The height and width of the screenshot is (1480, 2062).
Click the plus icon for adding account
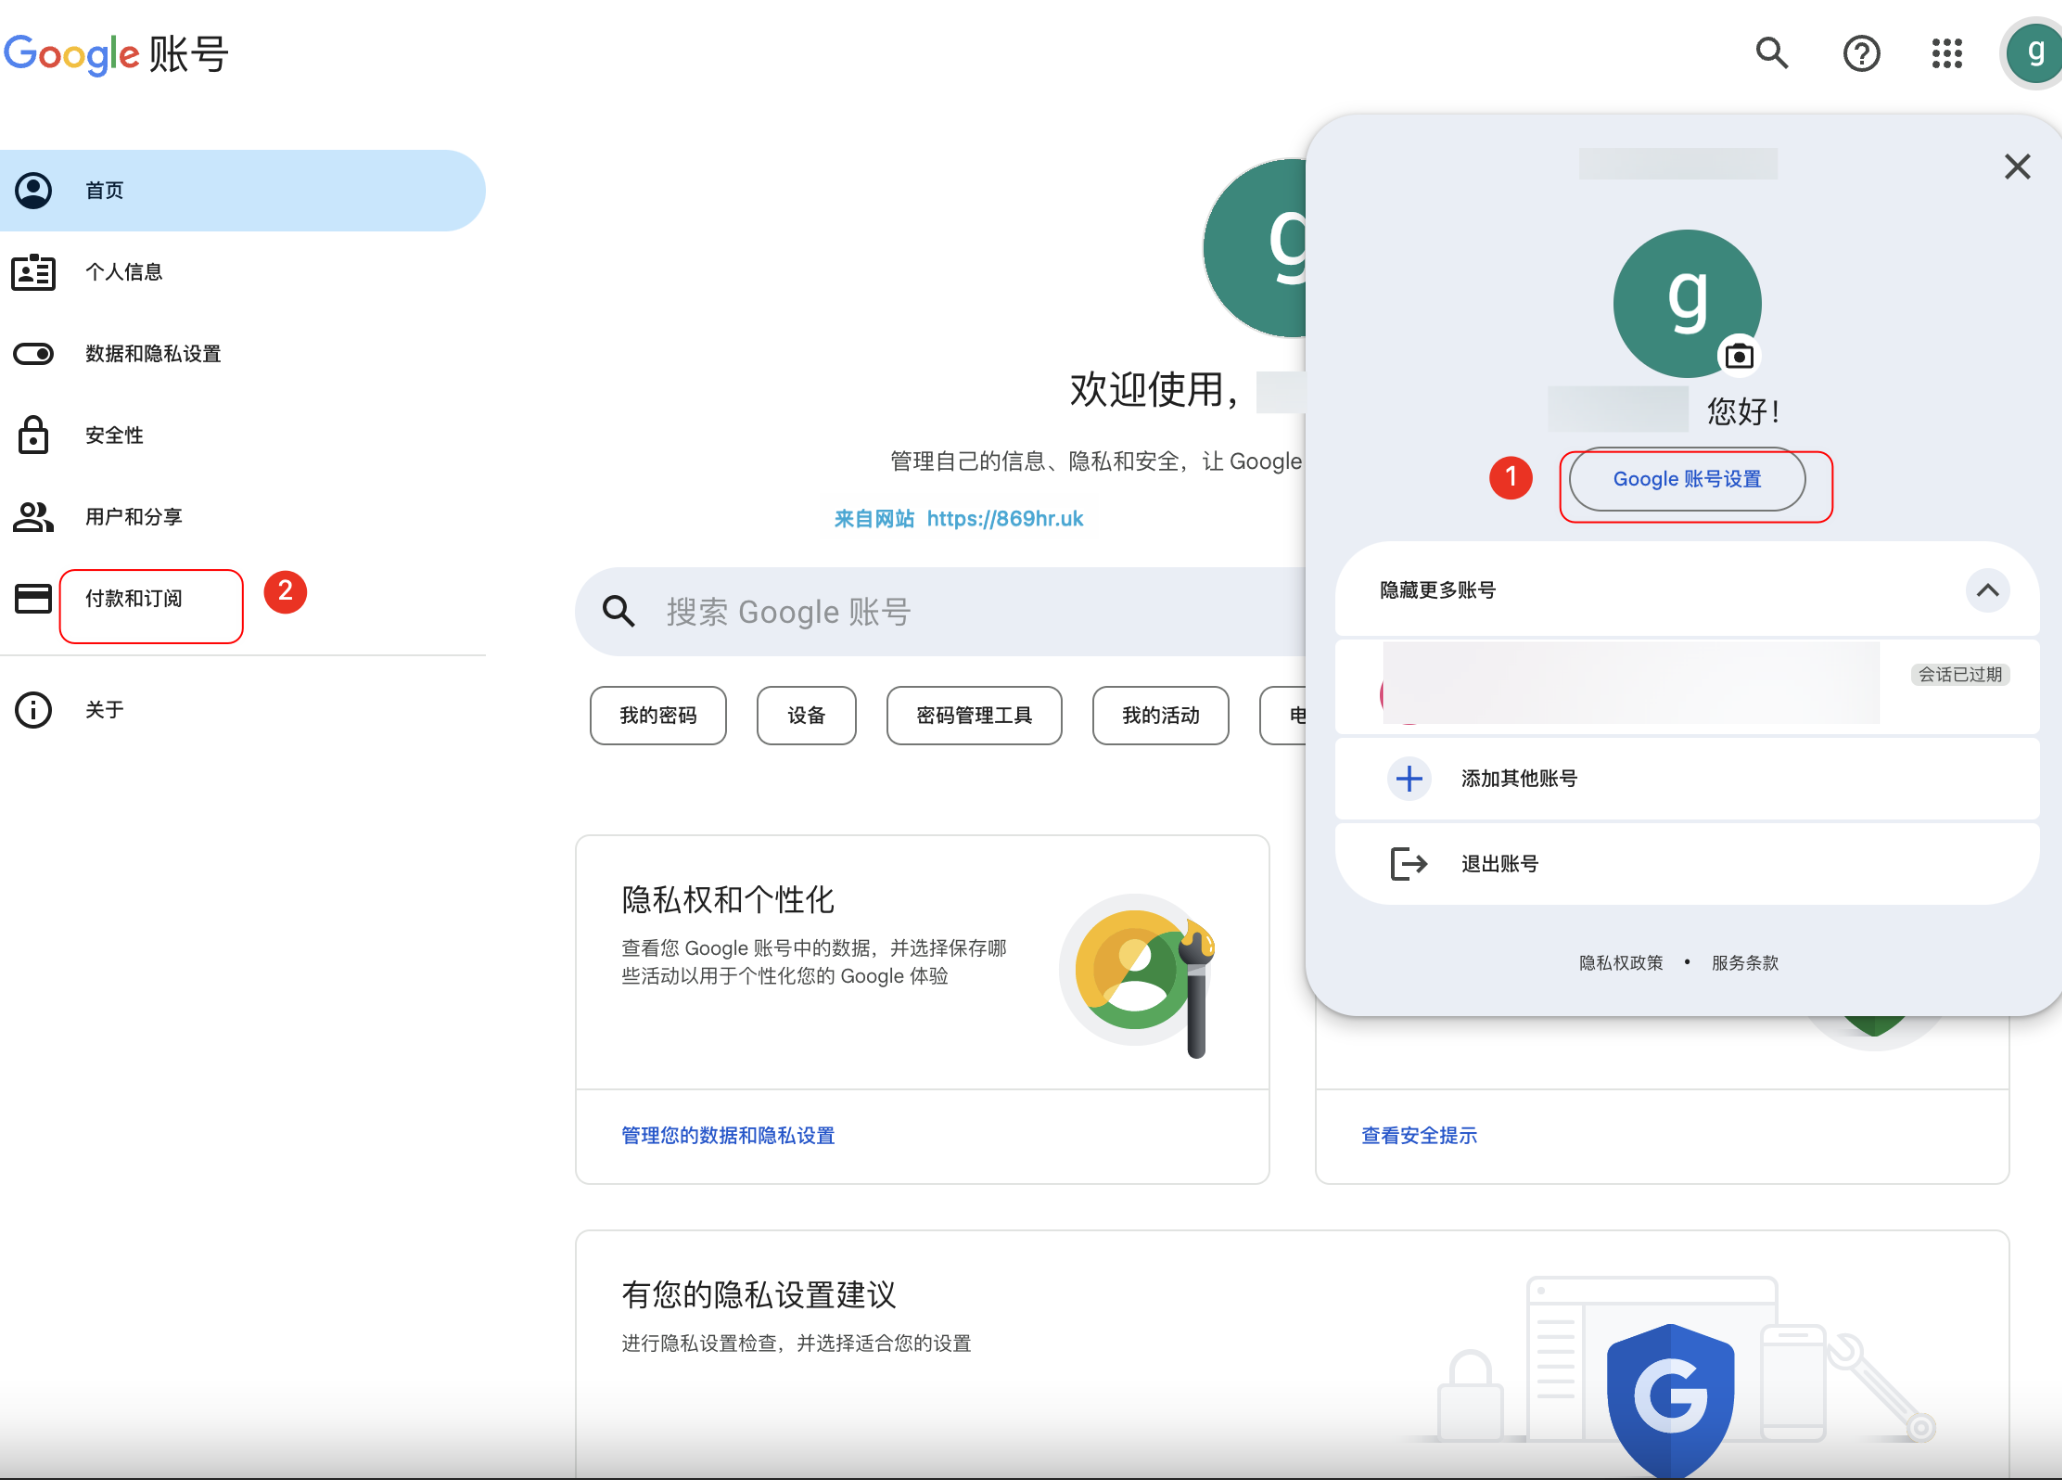pos(1409,778)
